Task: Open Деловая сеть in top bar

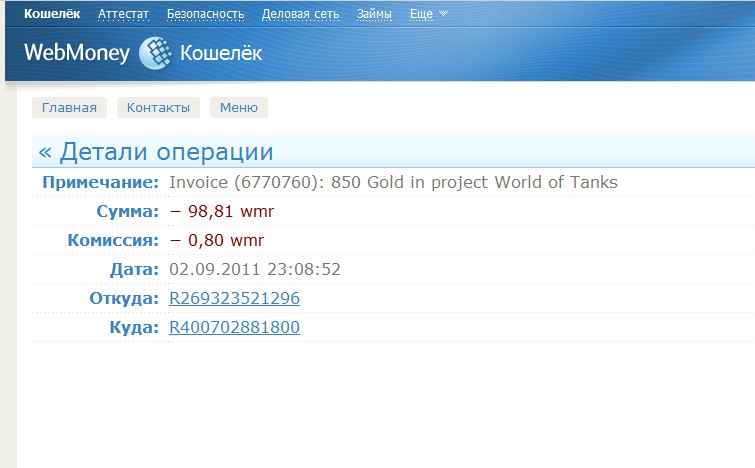Action: tap(300, 14)
